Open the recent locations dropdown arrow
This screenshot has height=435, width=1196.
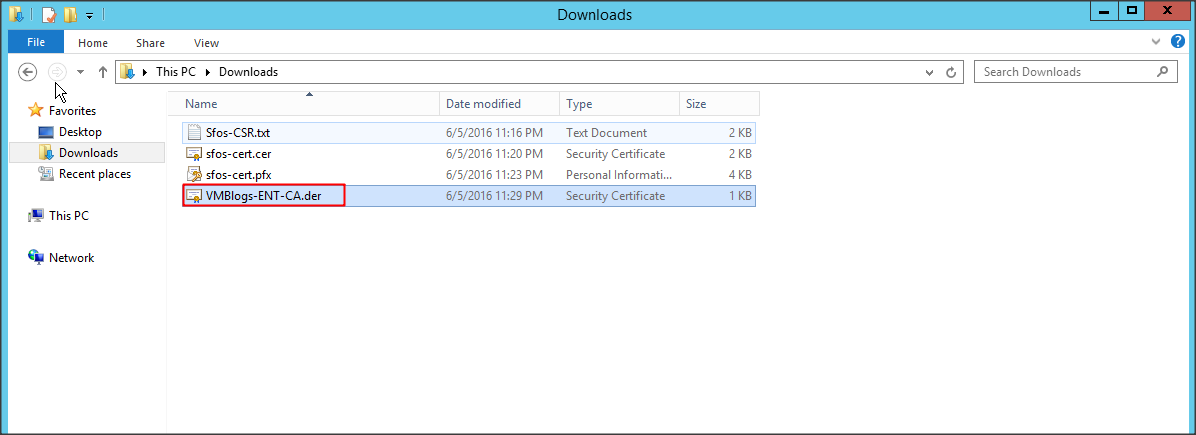point(80,72)
